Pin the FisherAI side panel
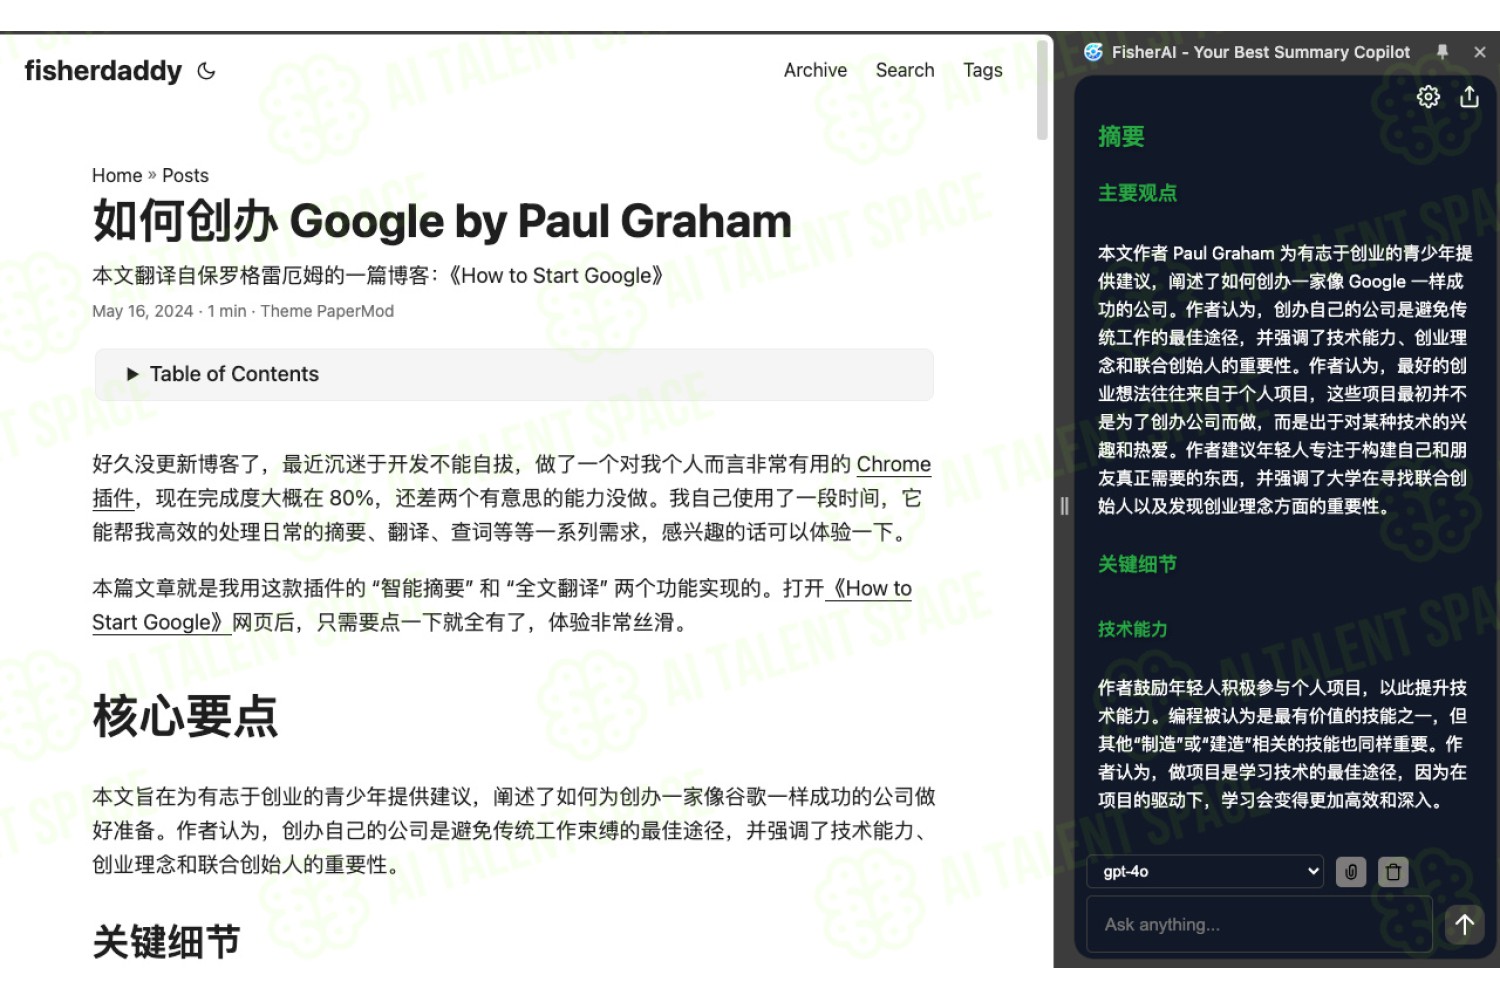This screenshot has height=1000, width=1500. click(1442, 52)
